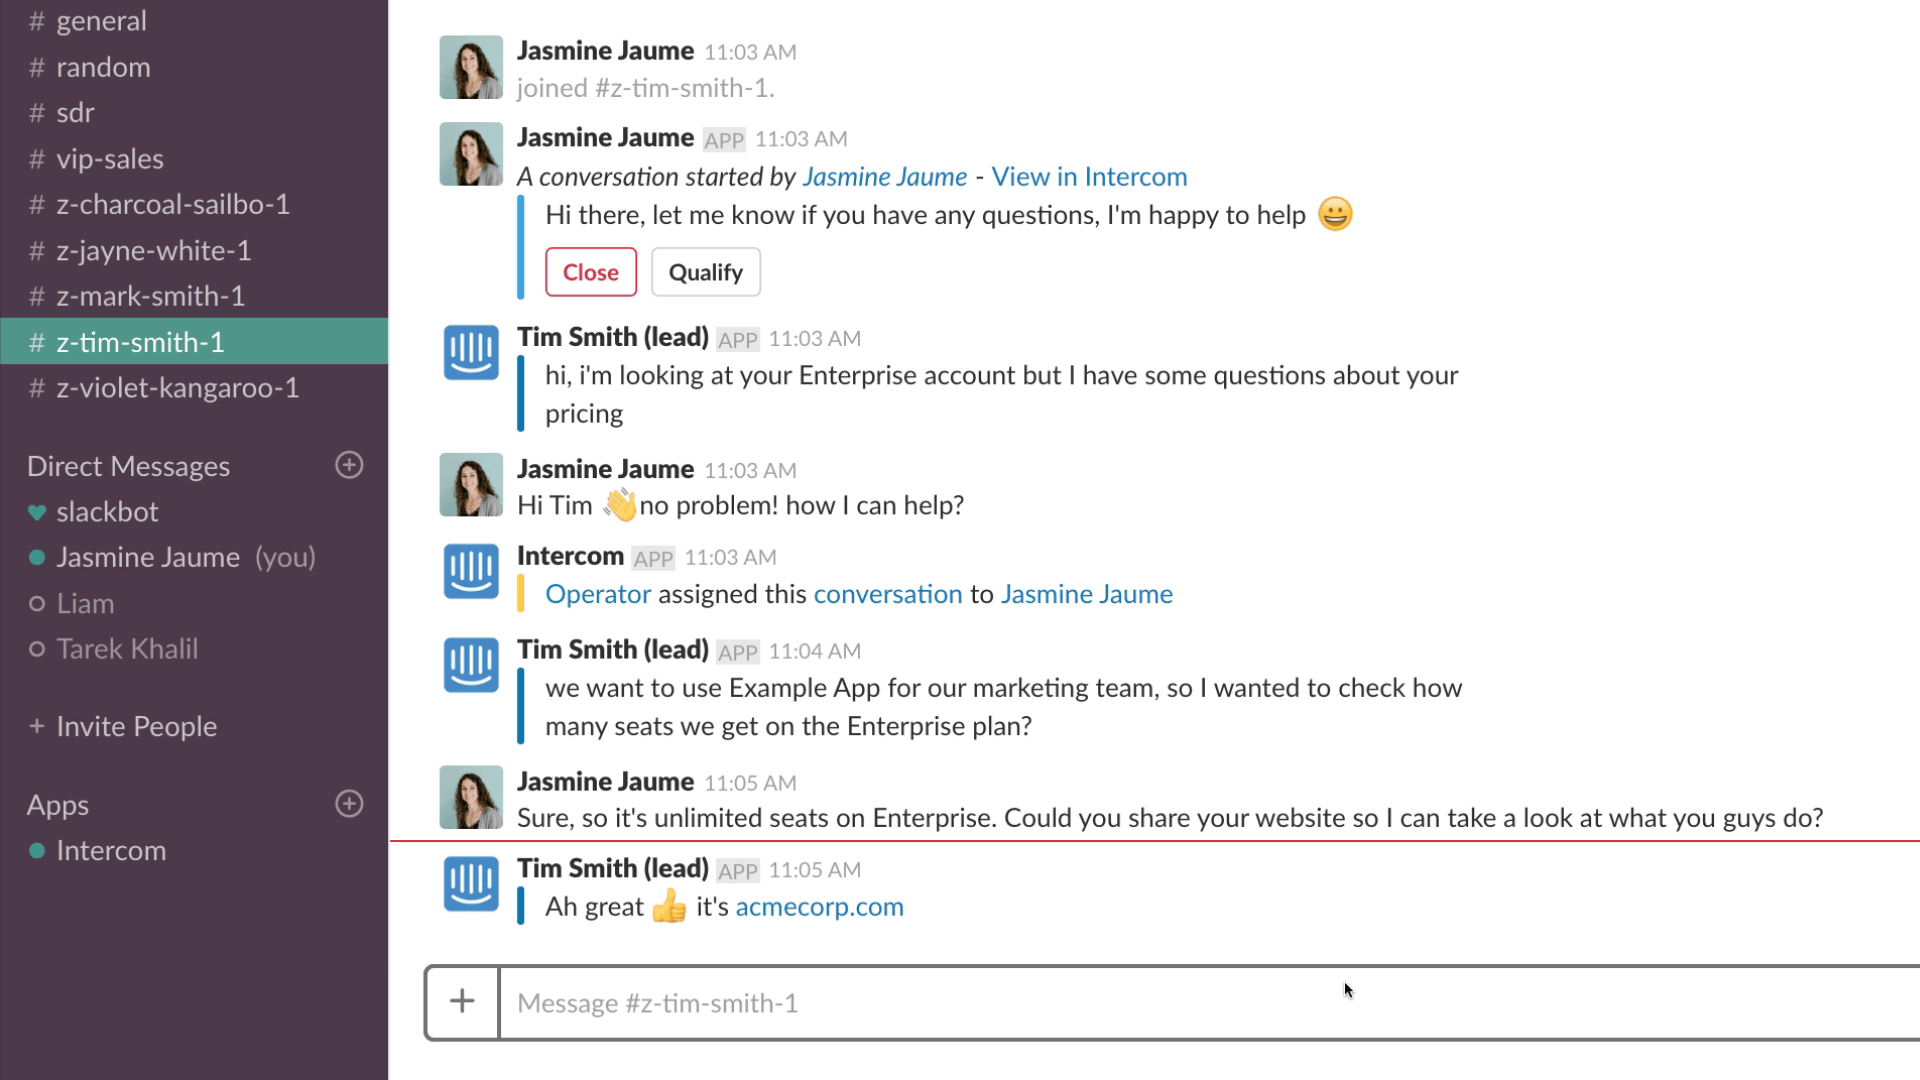
Task: Click the attachment plus button in message box
Action: pos(462,1002)
